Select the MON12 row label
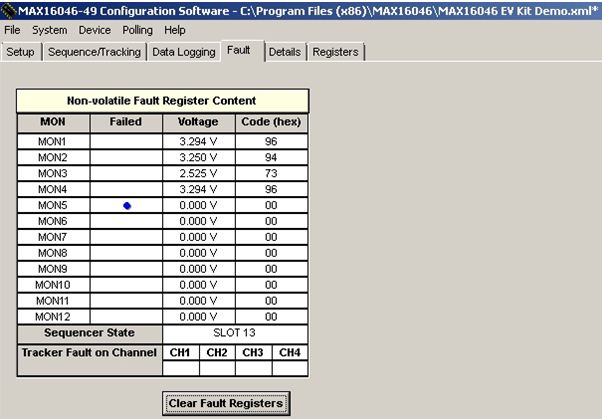602x419 pixels. point(53,317)
